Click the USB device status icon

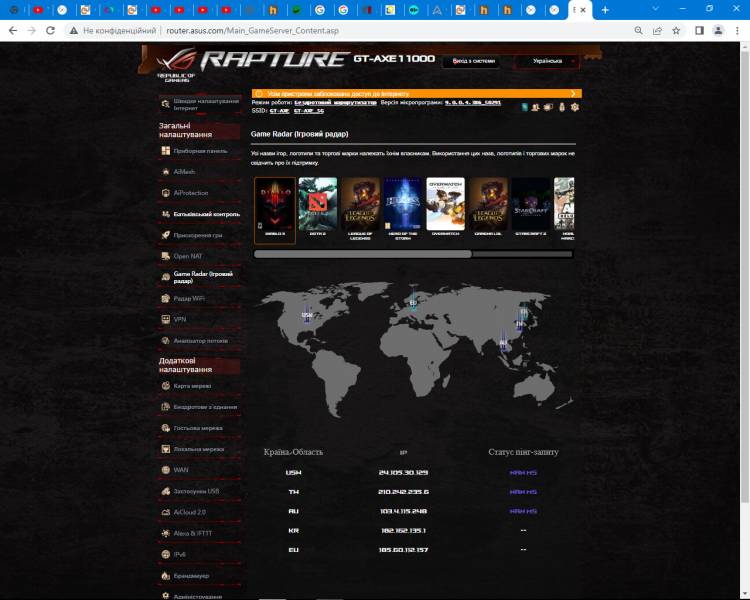pyautogui.click(x=562, y=107)
